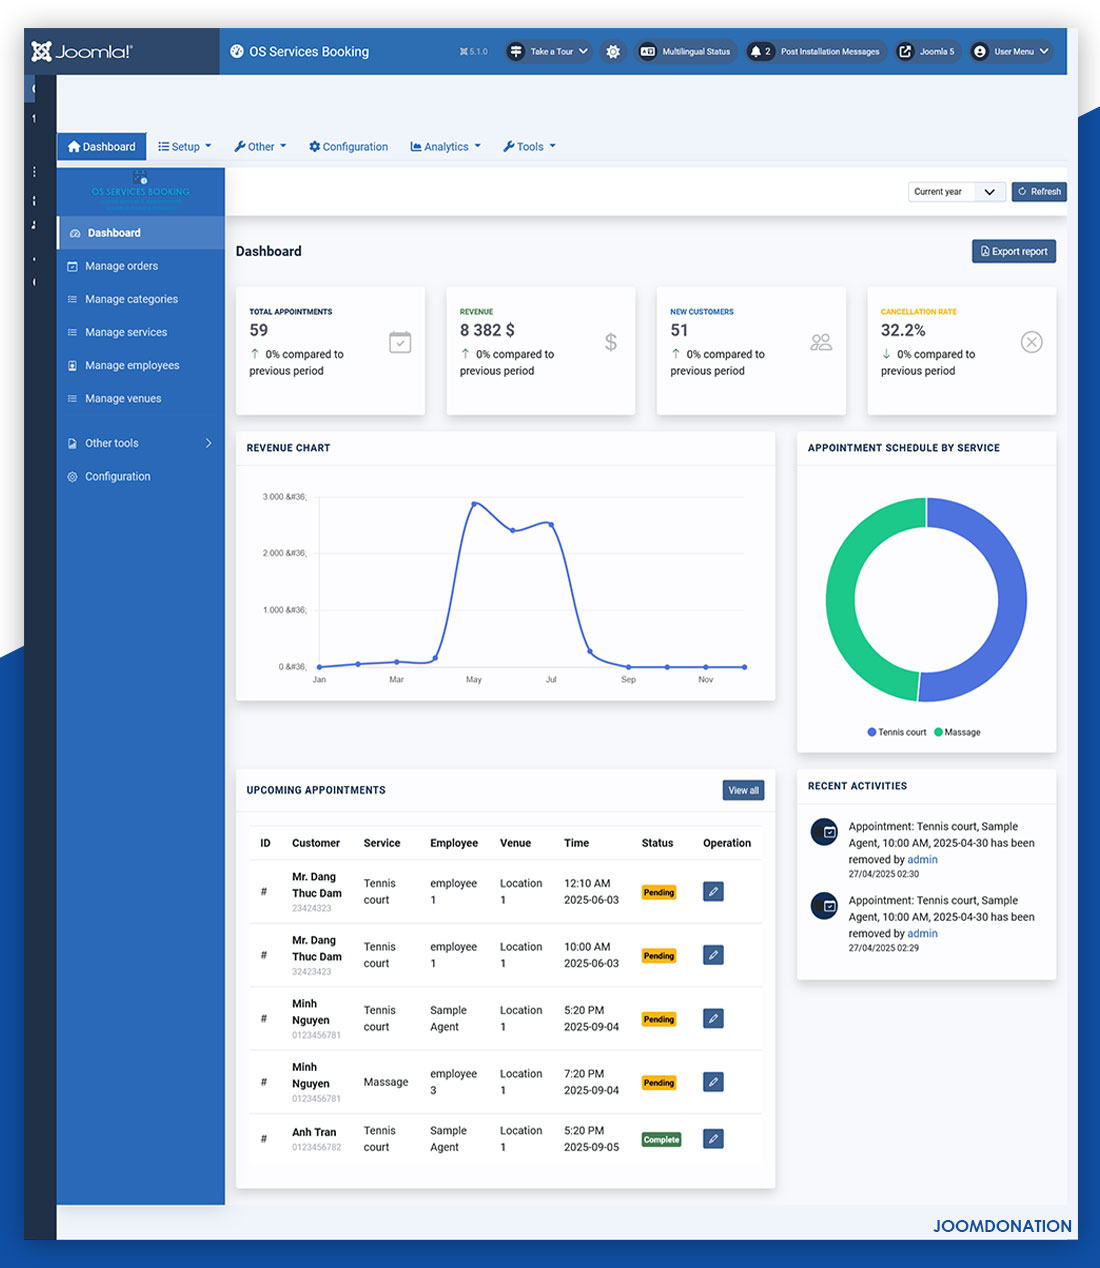1100x1268 pixels.
Task: Click the green Massage donut chart segment
Action: 848,600
